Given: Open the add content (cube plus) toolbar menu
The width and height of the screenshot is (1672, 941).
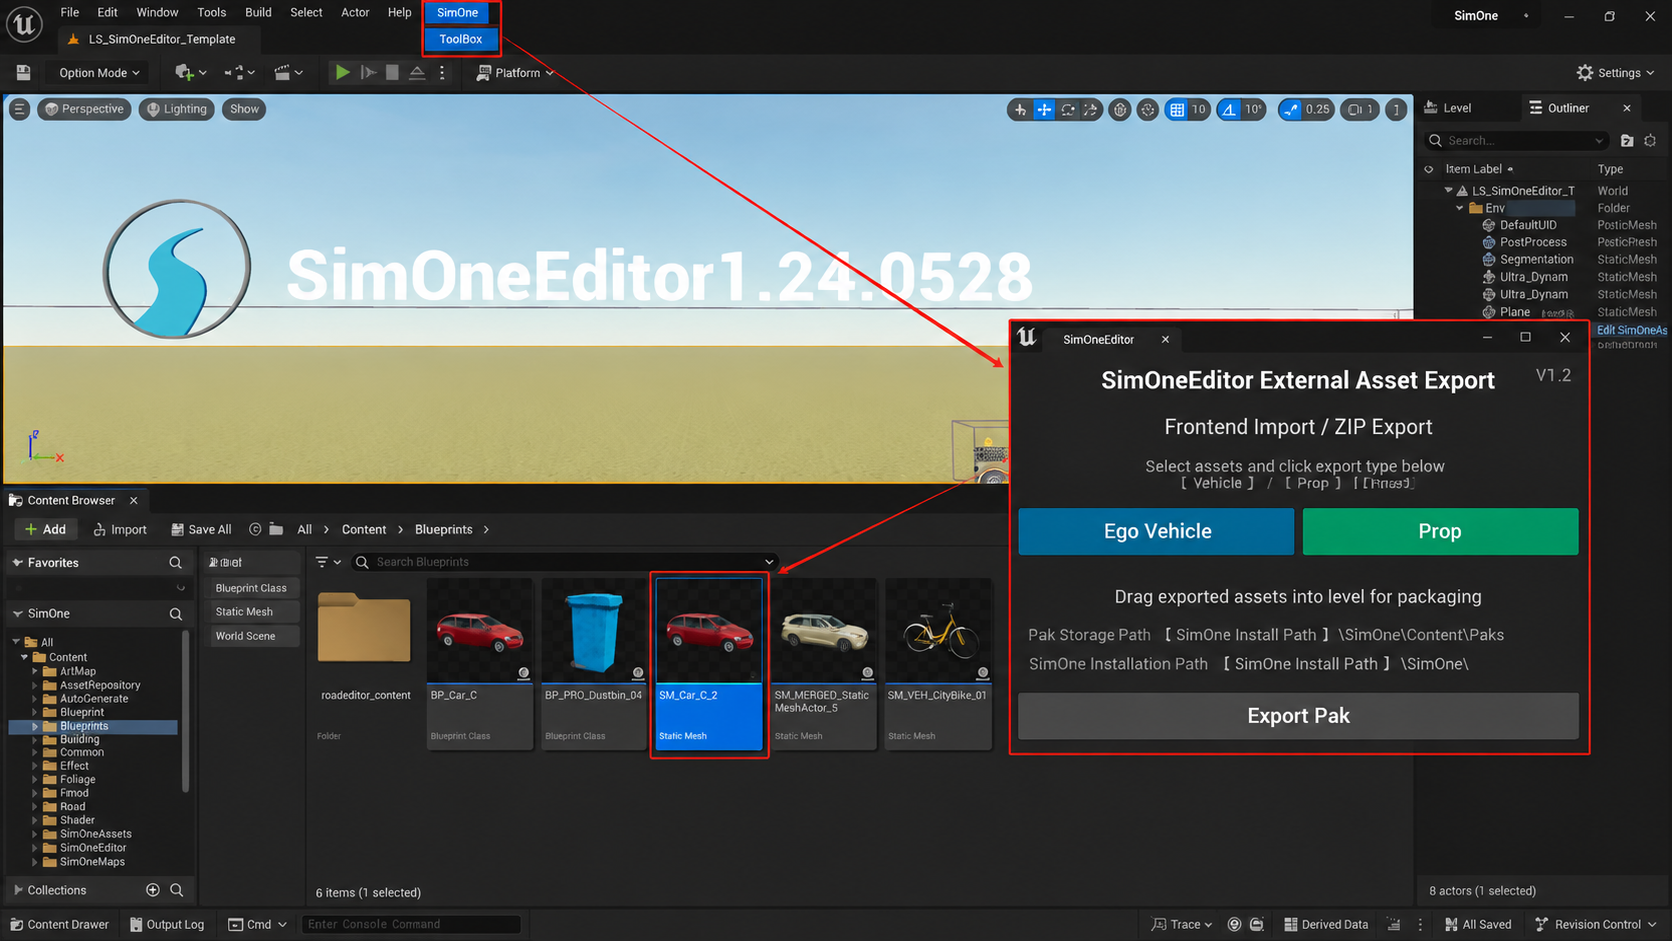Looking at the screenshot, I should pyautogui.click(x=190, y=72).
